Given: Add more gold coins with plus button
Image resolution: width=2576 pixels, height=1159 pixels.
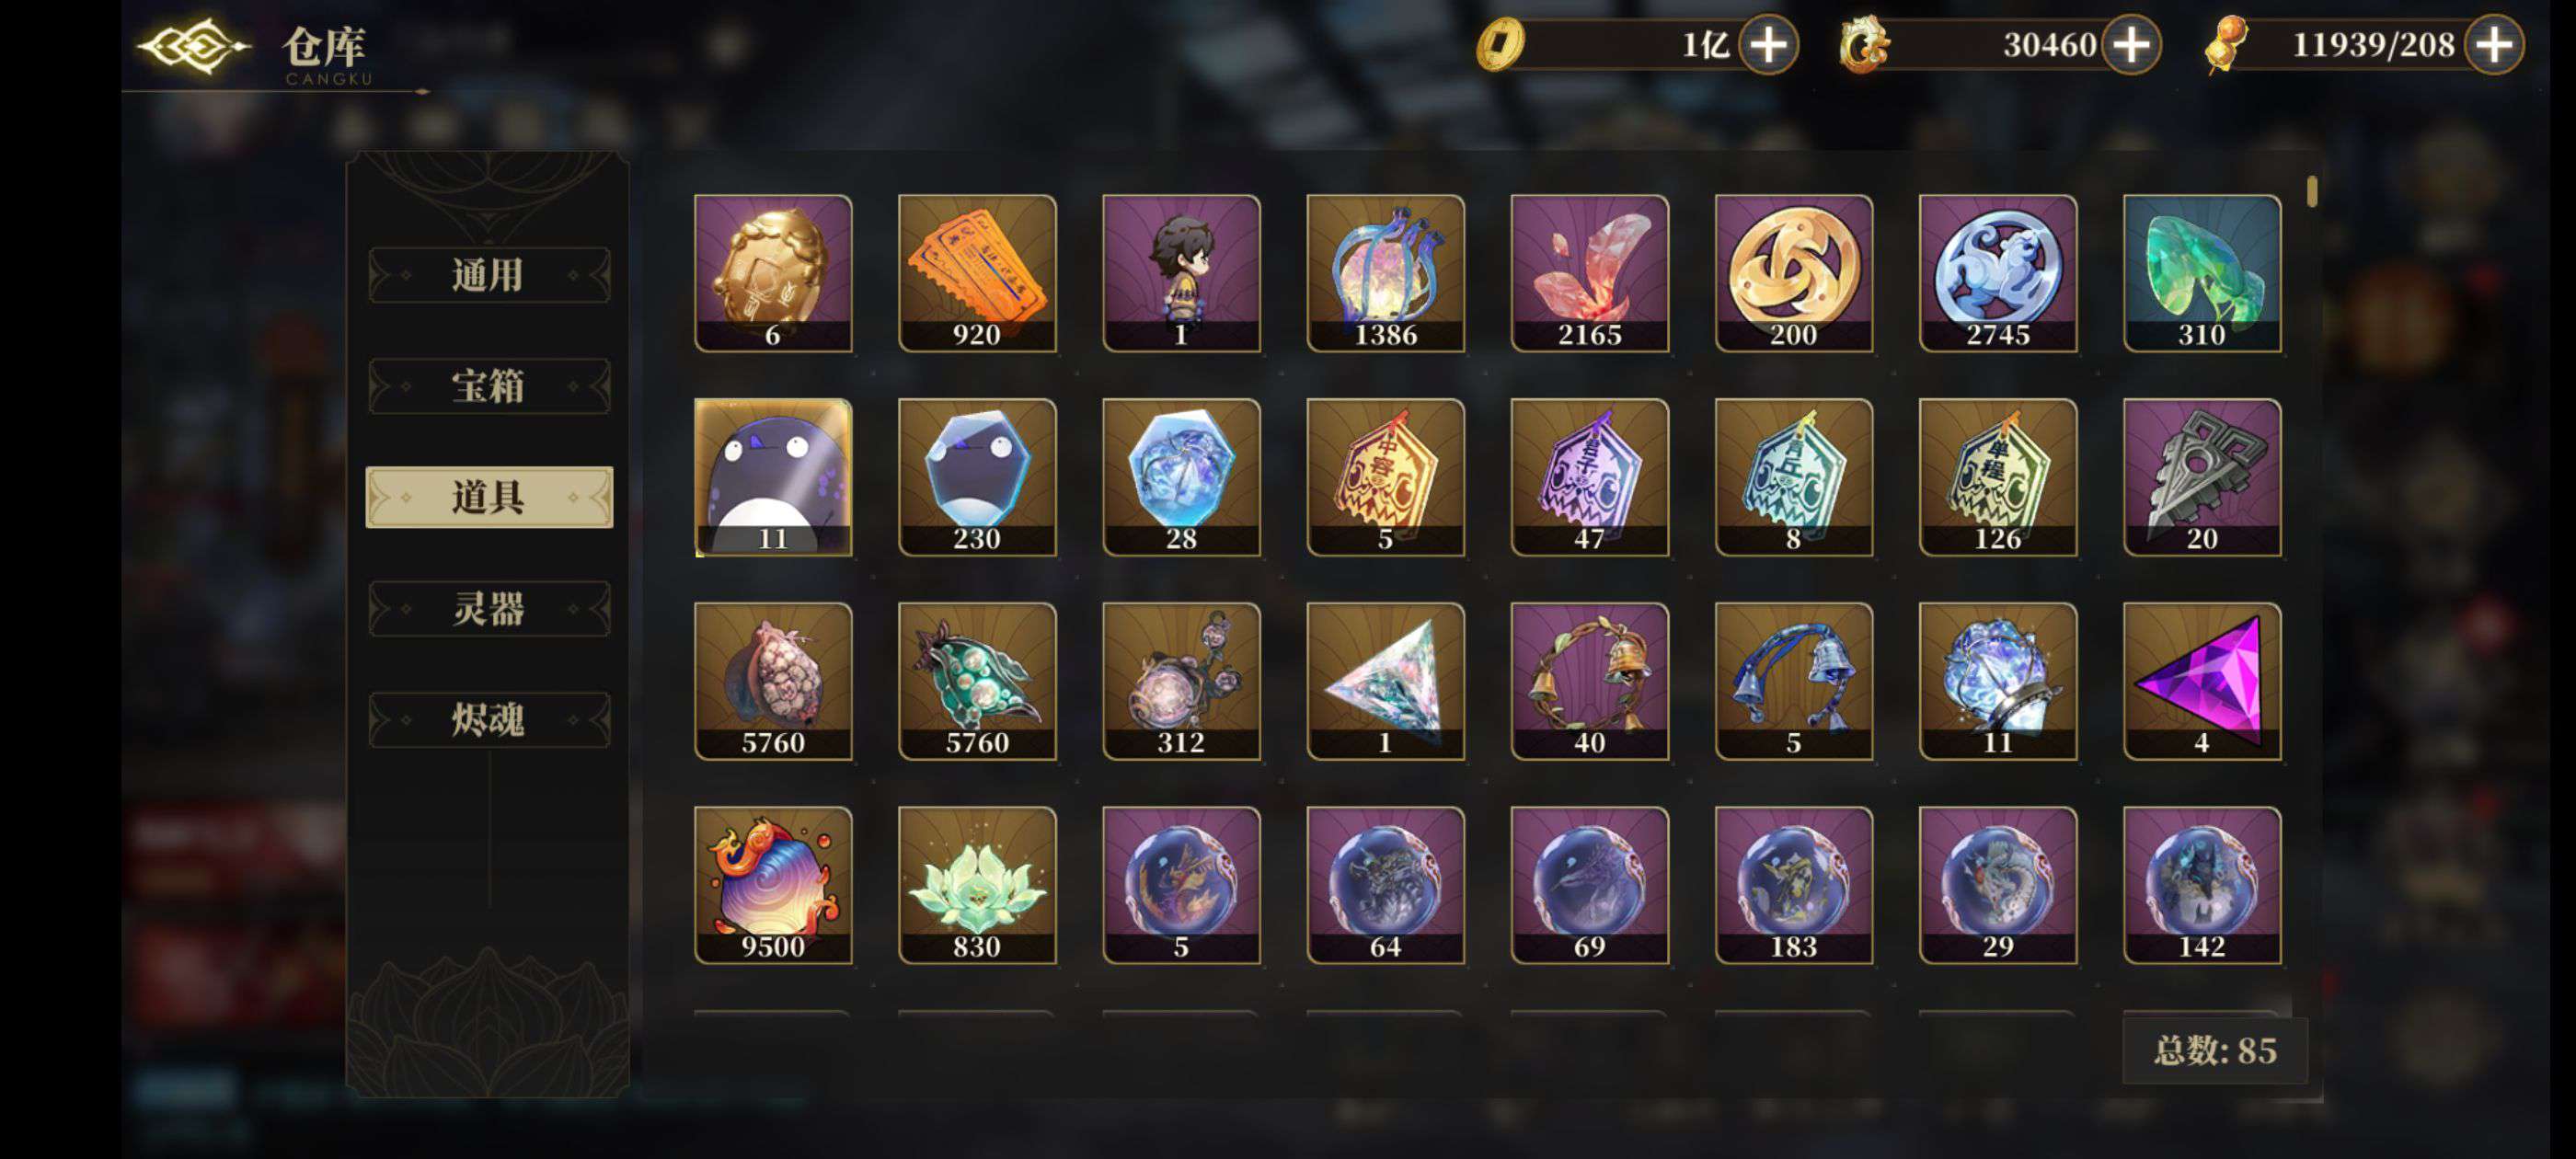Looking at the screenshot, I should click(1768, 45).
